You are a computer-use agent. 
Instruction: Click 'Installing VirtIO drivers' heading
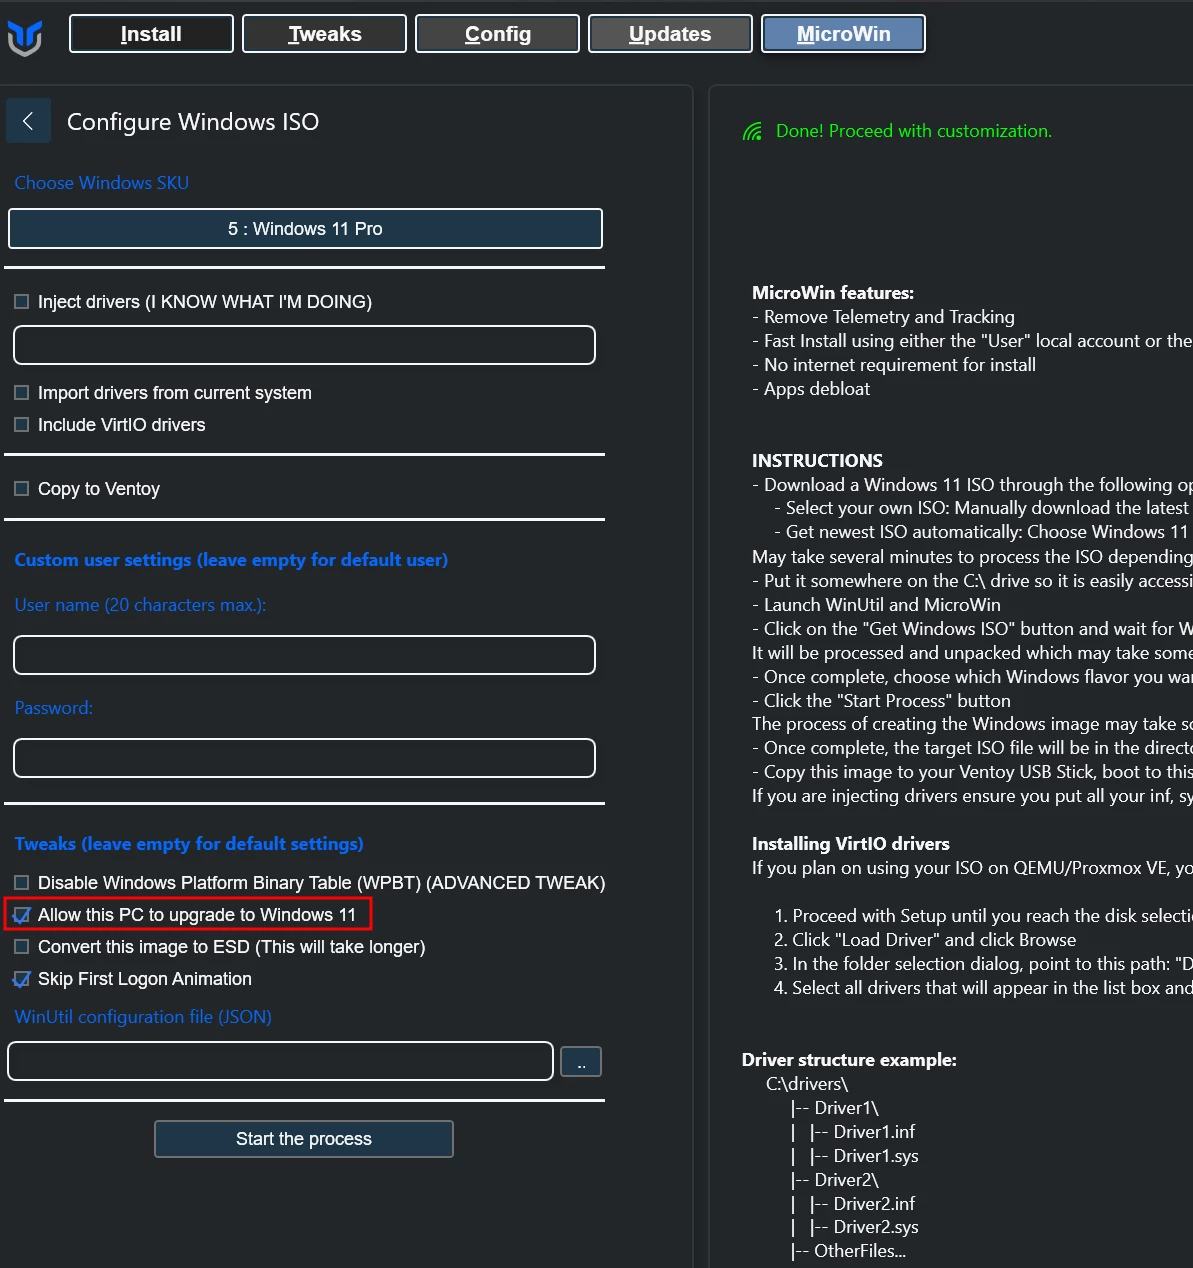coord(851,844)
